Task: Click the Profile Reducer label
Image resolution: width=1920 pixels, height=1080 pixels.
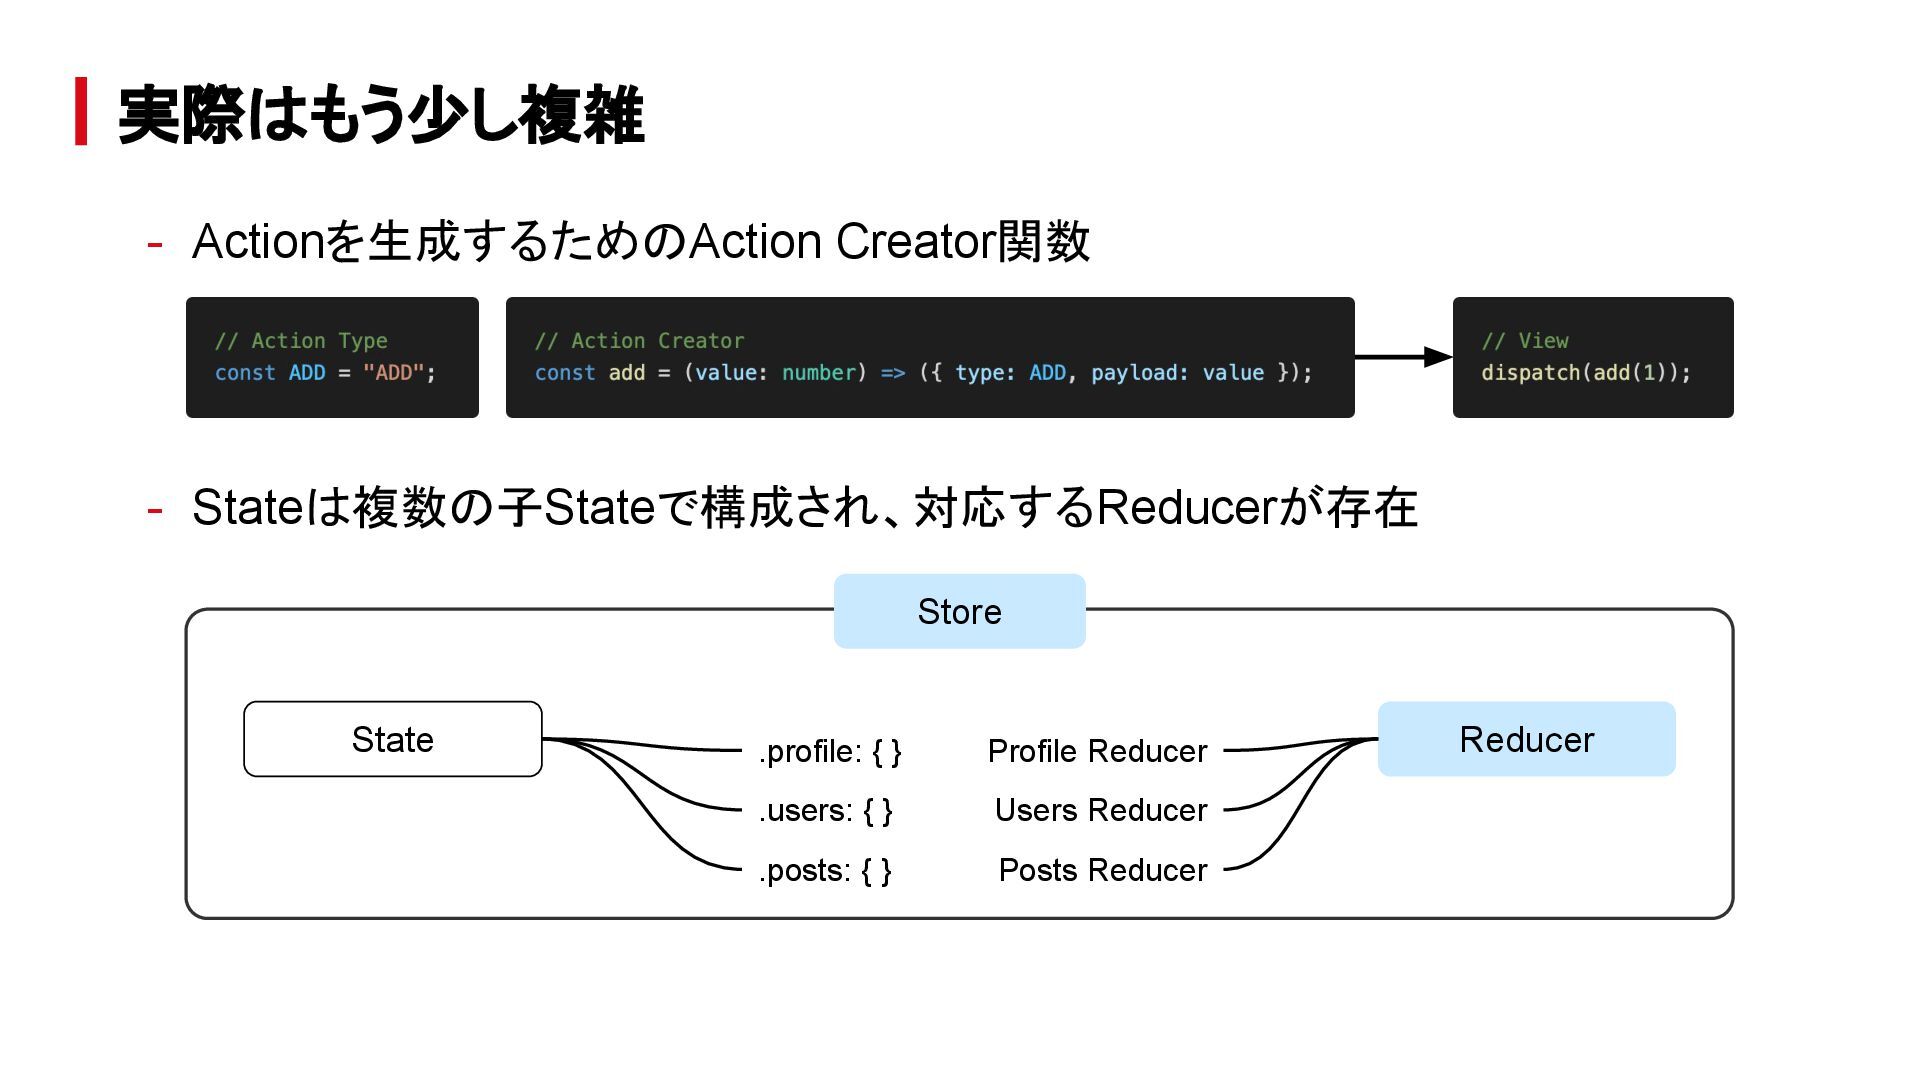Action: (x=1097, y=751)
